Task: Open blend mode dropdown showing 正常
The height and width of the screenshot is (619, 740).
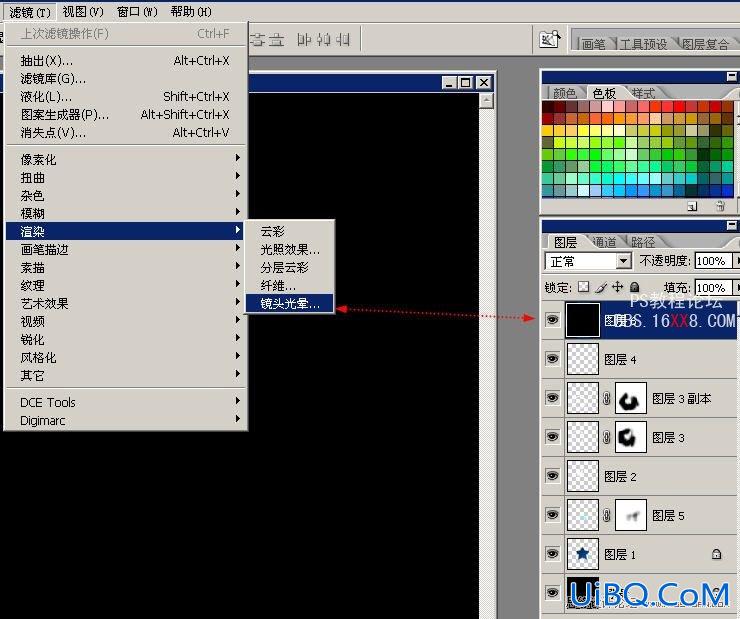Action: pyautogui.click(x=588, y=261)
